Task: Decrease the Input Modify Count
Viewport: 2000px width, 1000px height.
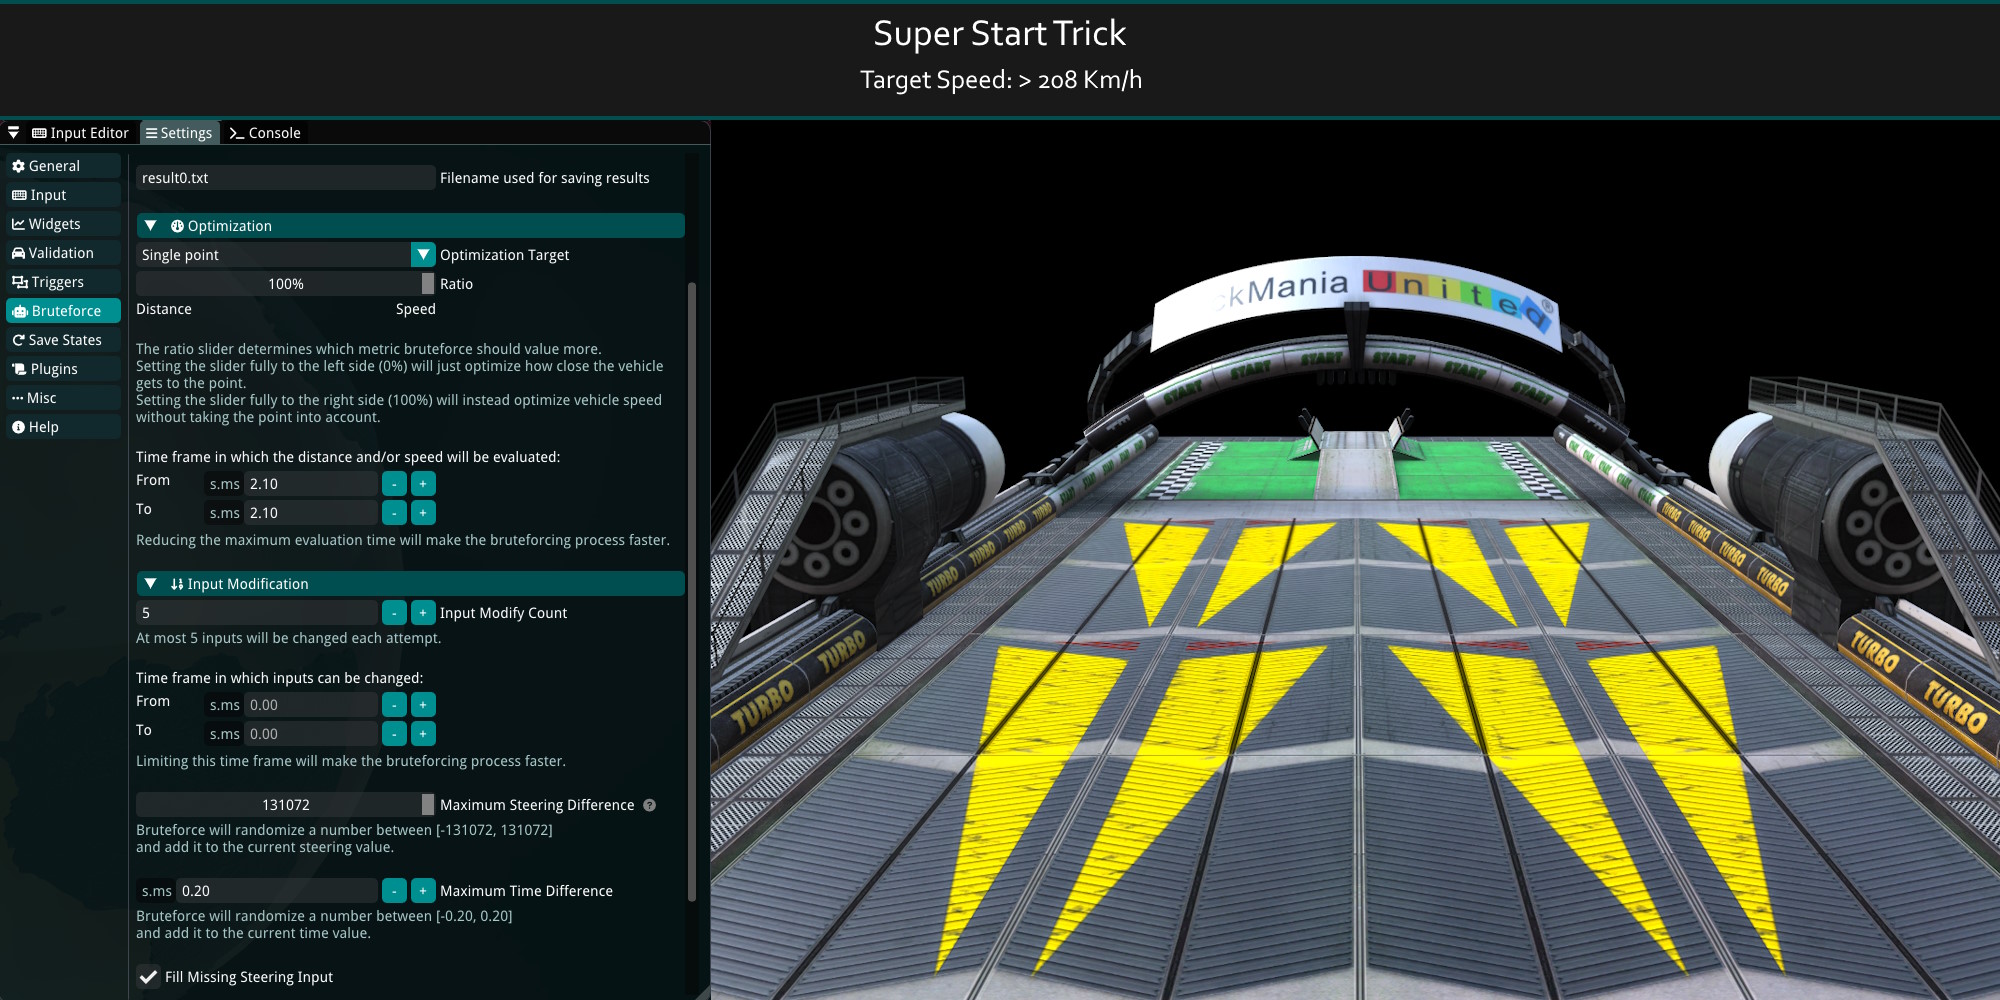Action: pos(395,613)
